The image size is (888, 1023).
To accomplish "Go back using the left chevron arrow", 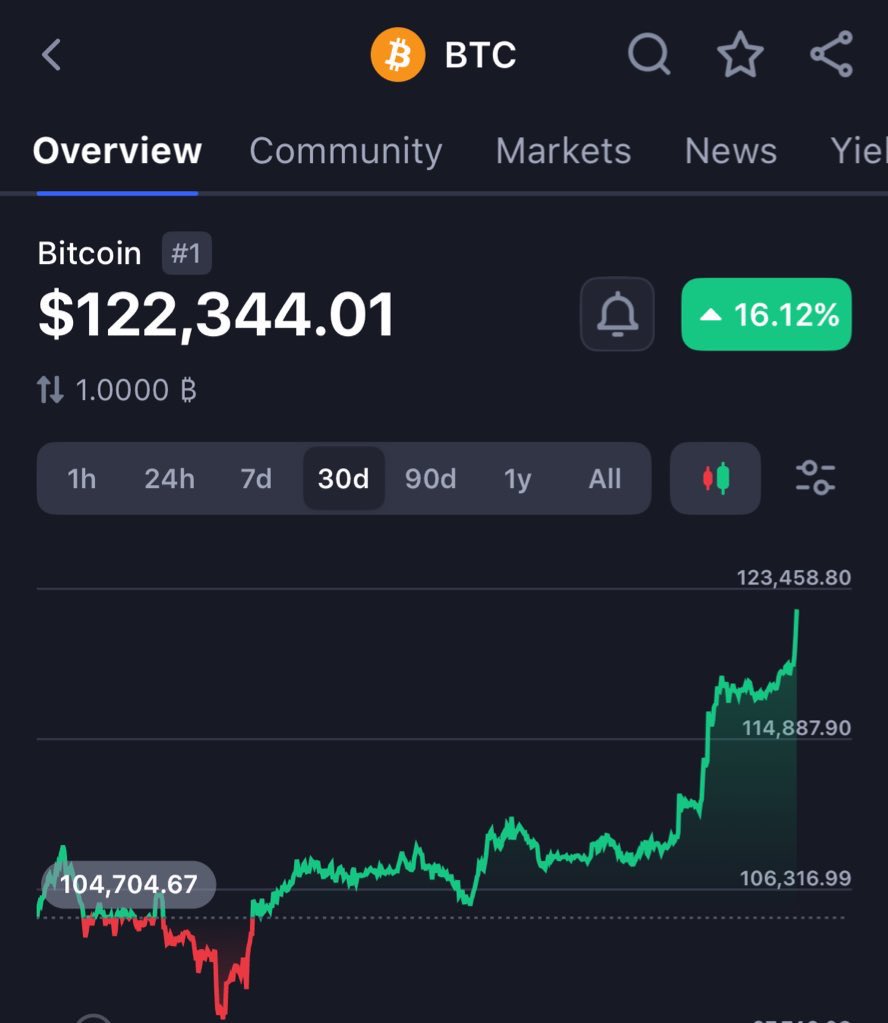I will [x=51, y=54].
